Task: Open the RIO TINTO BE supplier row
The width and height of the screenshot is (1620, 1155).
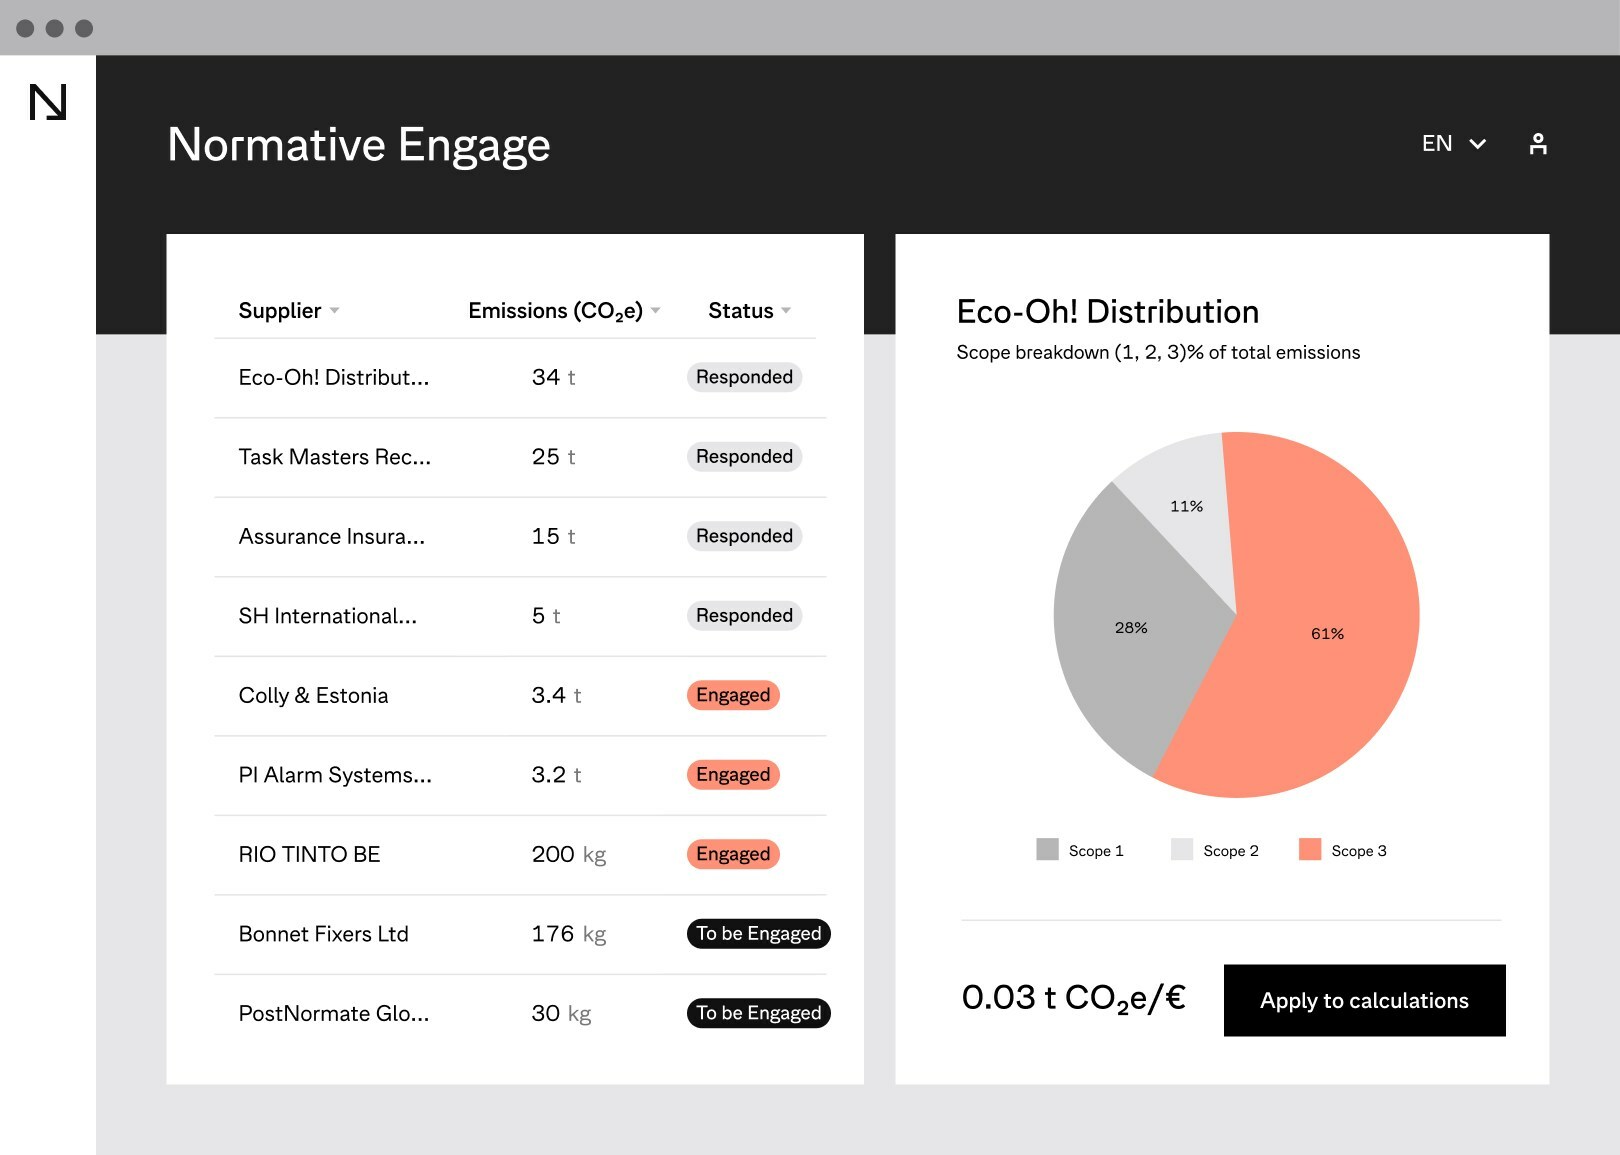Action: tap(309, 855)
